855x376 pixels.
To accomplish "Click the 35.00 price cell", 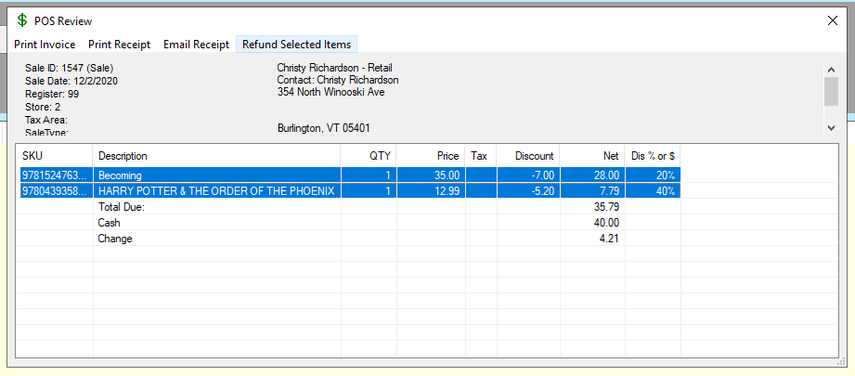I will coord(431,175).
